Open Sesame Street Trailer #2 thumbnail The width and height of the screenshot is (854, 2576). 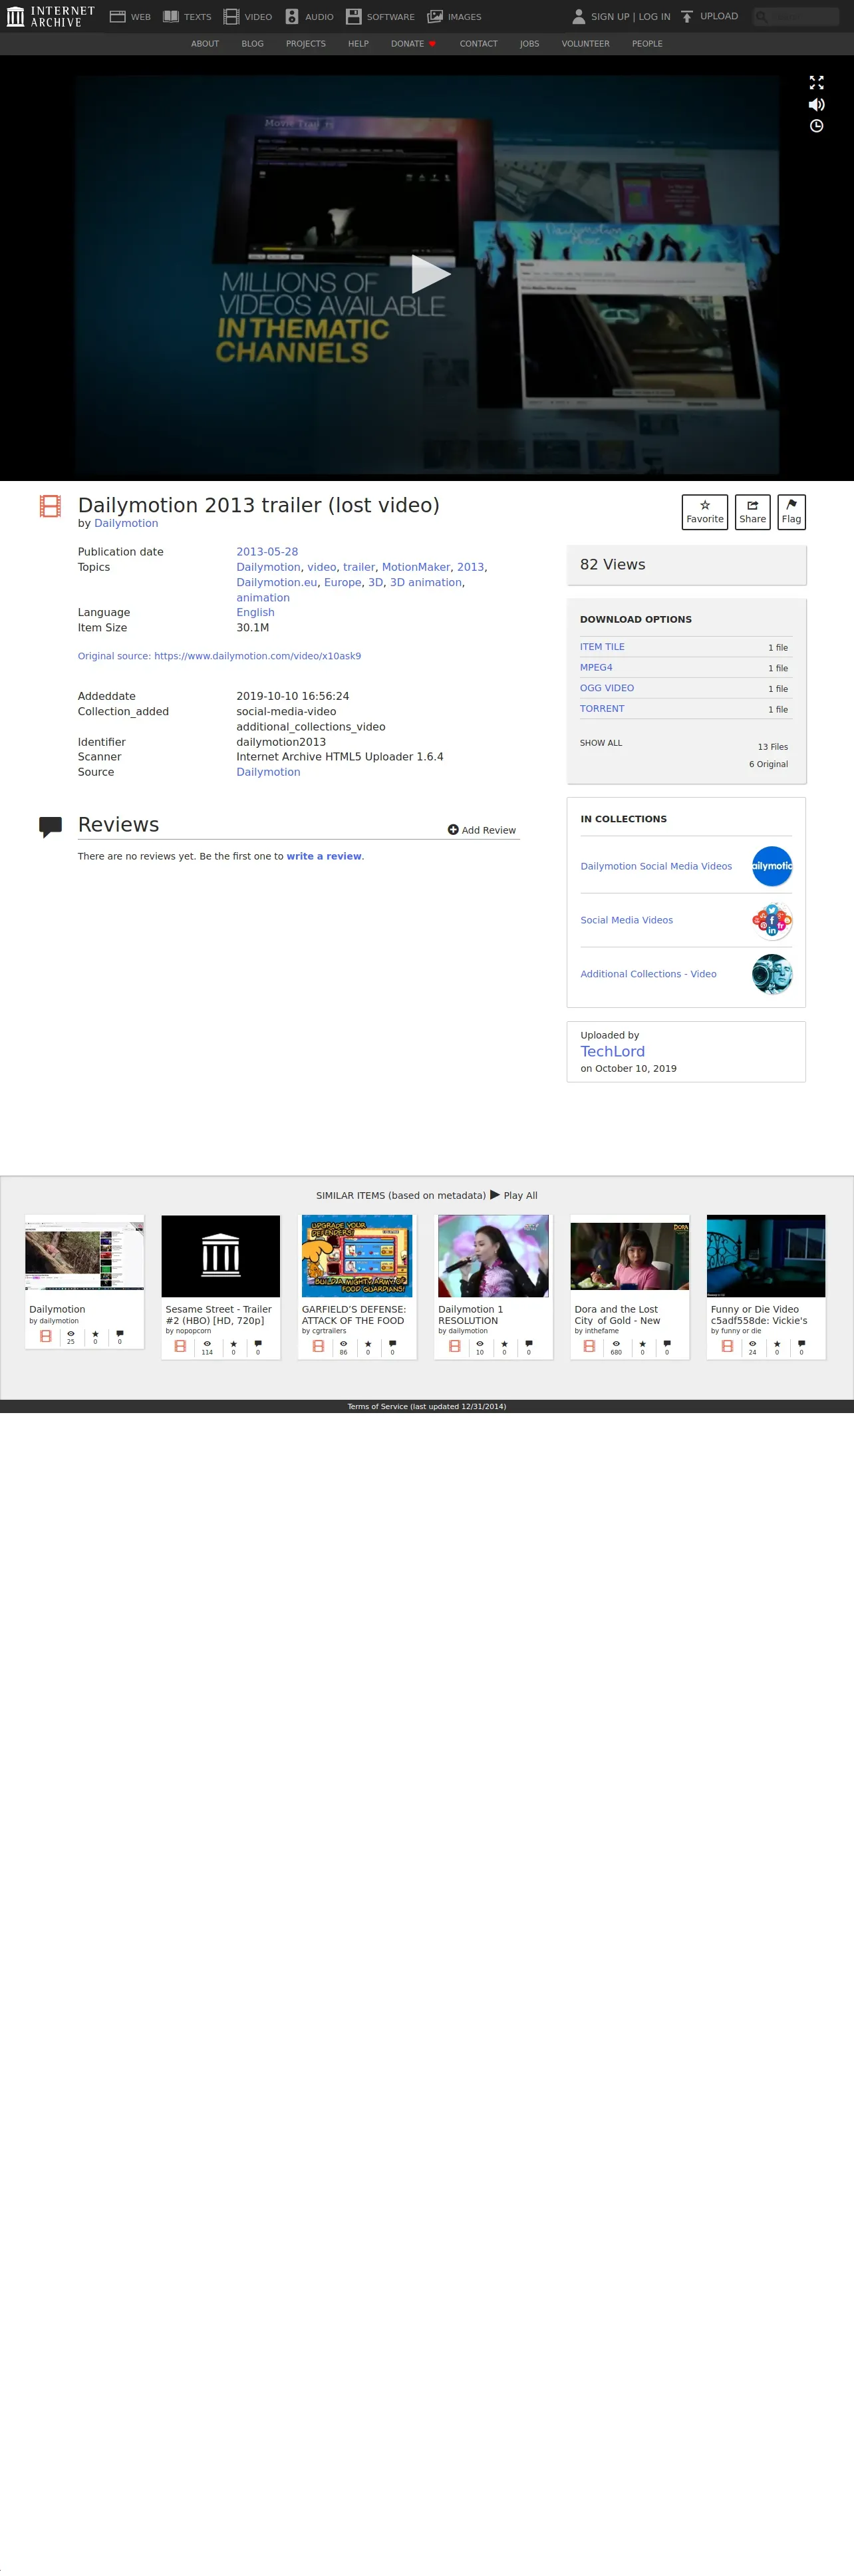click(221, 1256)
